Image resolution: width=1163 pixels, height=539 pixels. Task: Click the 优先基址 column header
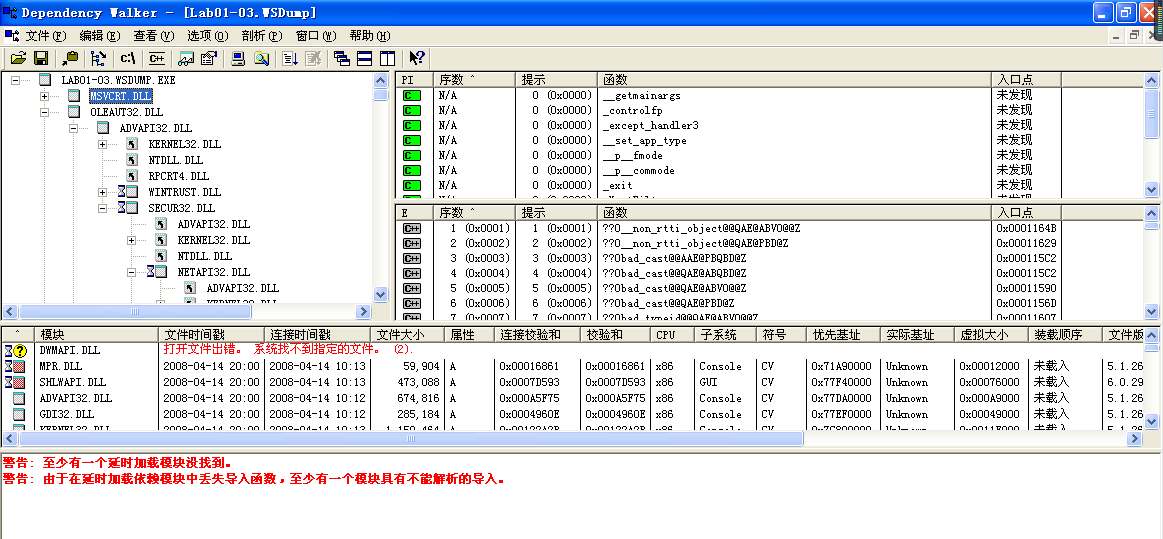coord(843,335)
